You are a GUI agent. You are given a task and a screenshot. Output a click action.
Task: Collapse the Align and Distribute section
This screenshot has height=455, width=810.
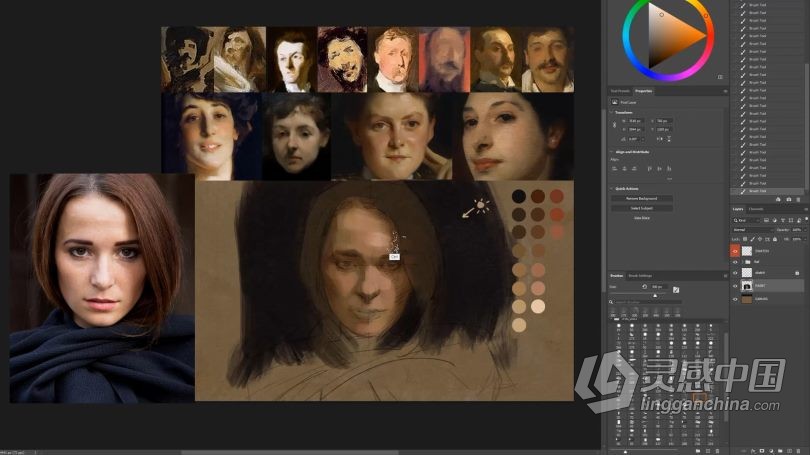tap(611, 152)
